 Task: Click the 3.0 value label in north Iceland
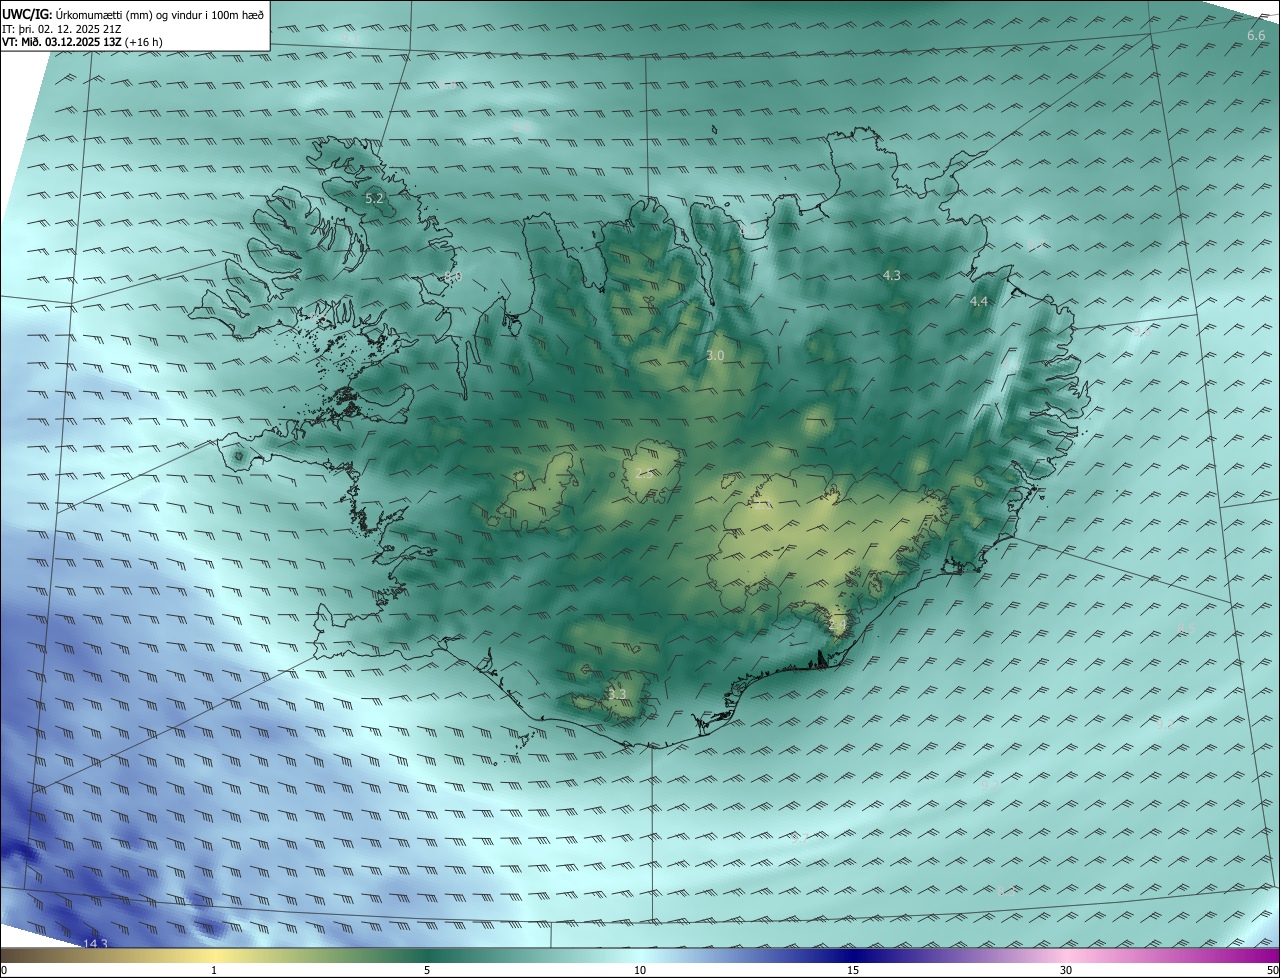(715, 355)
